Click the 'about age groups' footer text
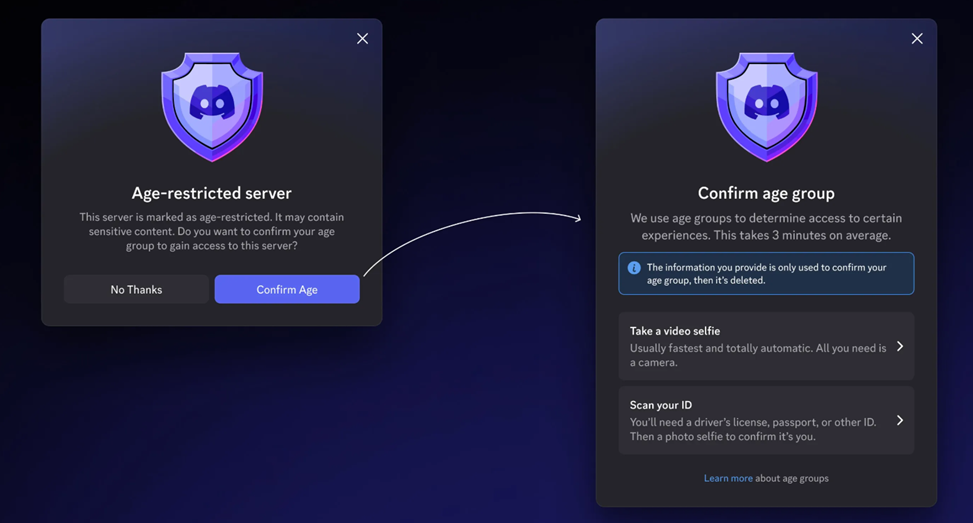The height and width of the screenshot is (523, 973). click(x=792, y=478)
